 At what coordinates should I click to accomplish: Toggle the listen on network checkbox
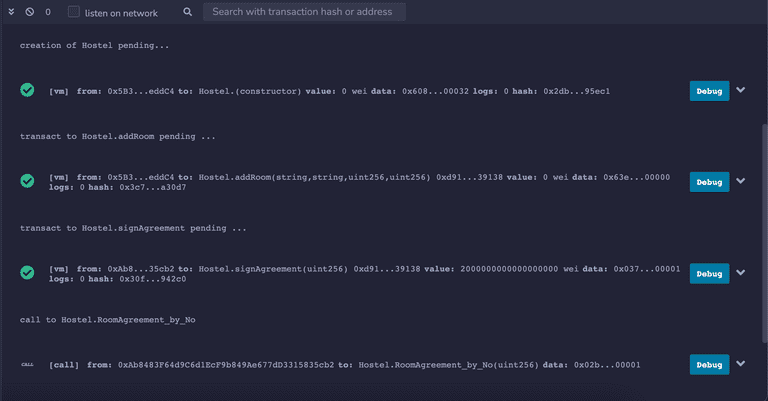[74, 12]
